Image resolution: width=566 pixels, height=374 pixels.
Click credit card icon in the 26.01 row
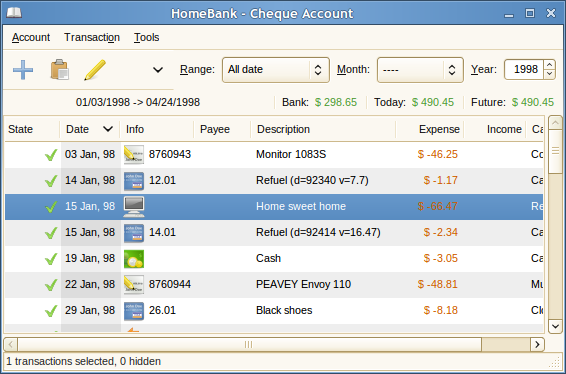[x=134, y=311]
